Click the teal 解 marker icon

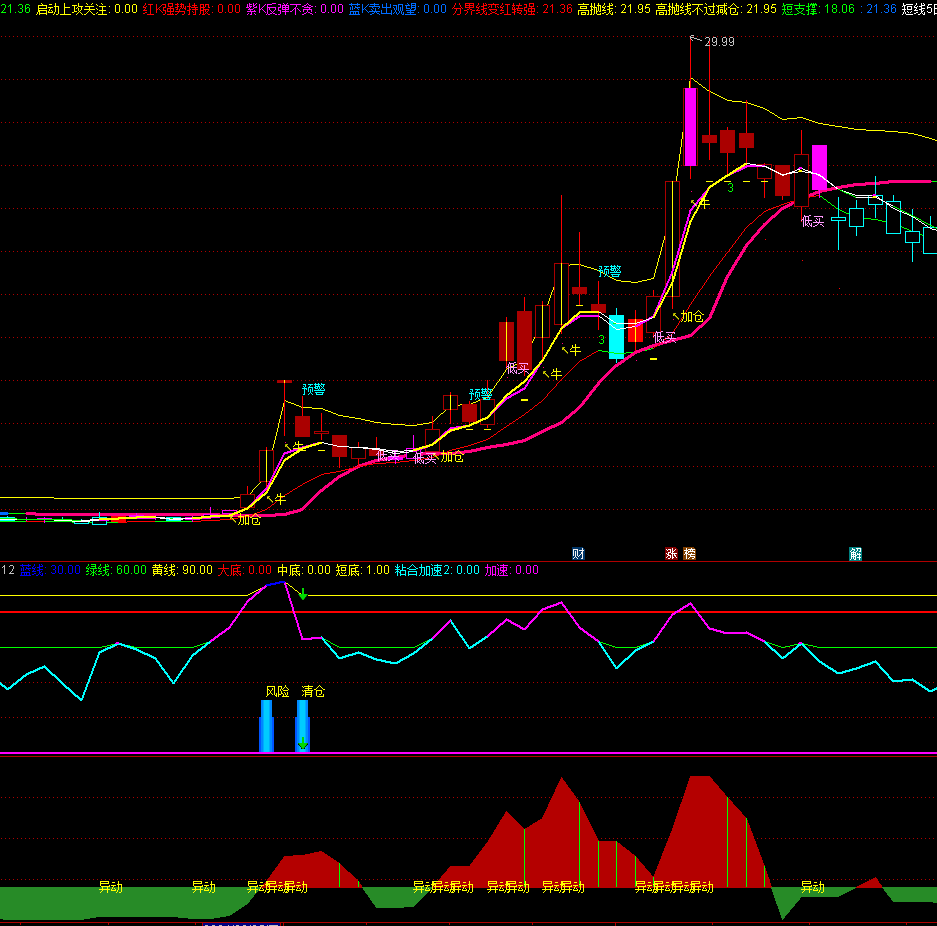pos(856,554)
